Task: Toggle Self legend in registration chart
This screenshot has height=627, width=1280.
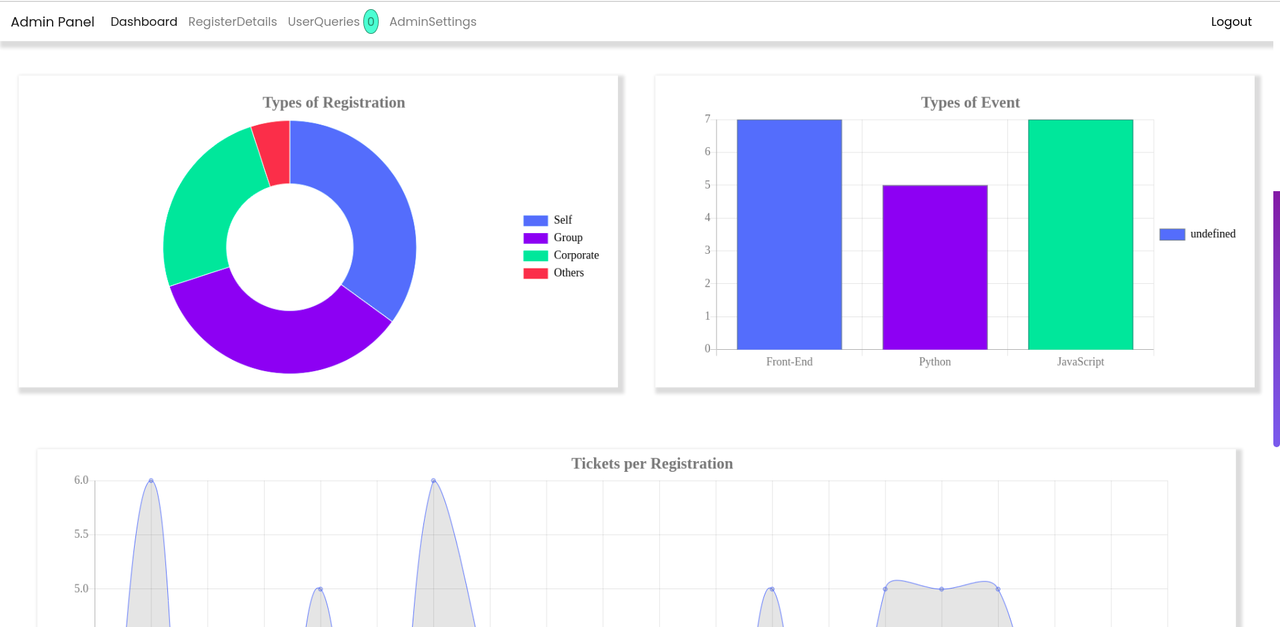Action: coord(548,220)
